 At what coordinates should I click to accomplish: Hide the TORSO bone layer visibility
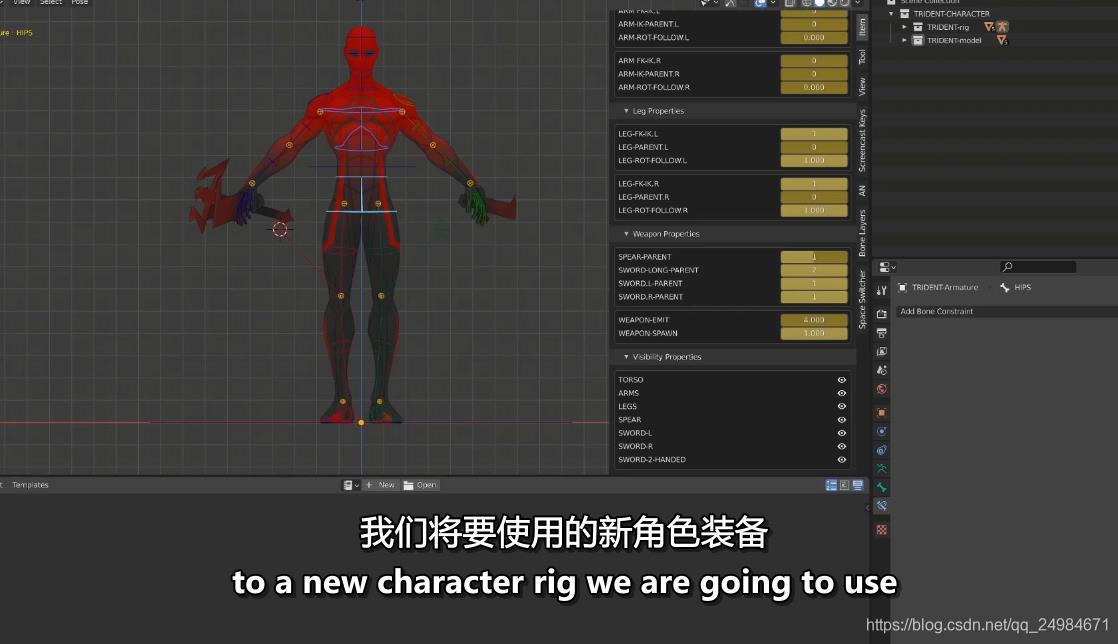click(841, 380)
